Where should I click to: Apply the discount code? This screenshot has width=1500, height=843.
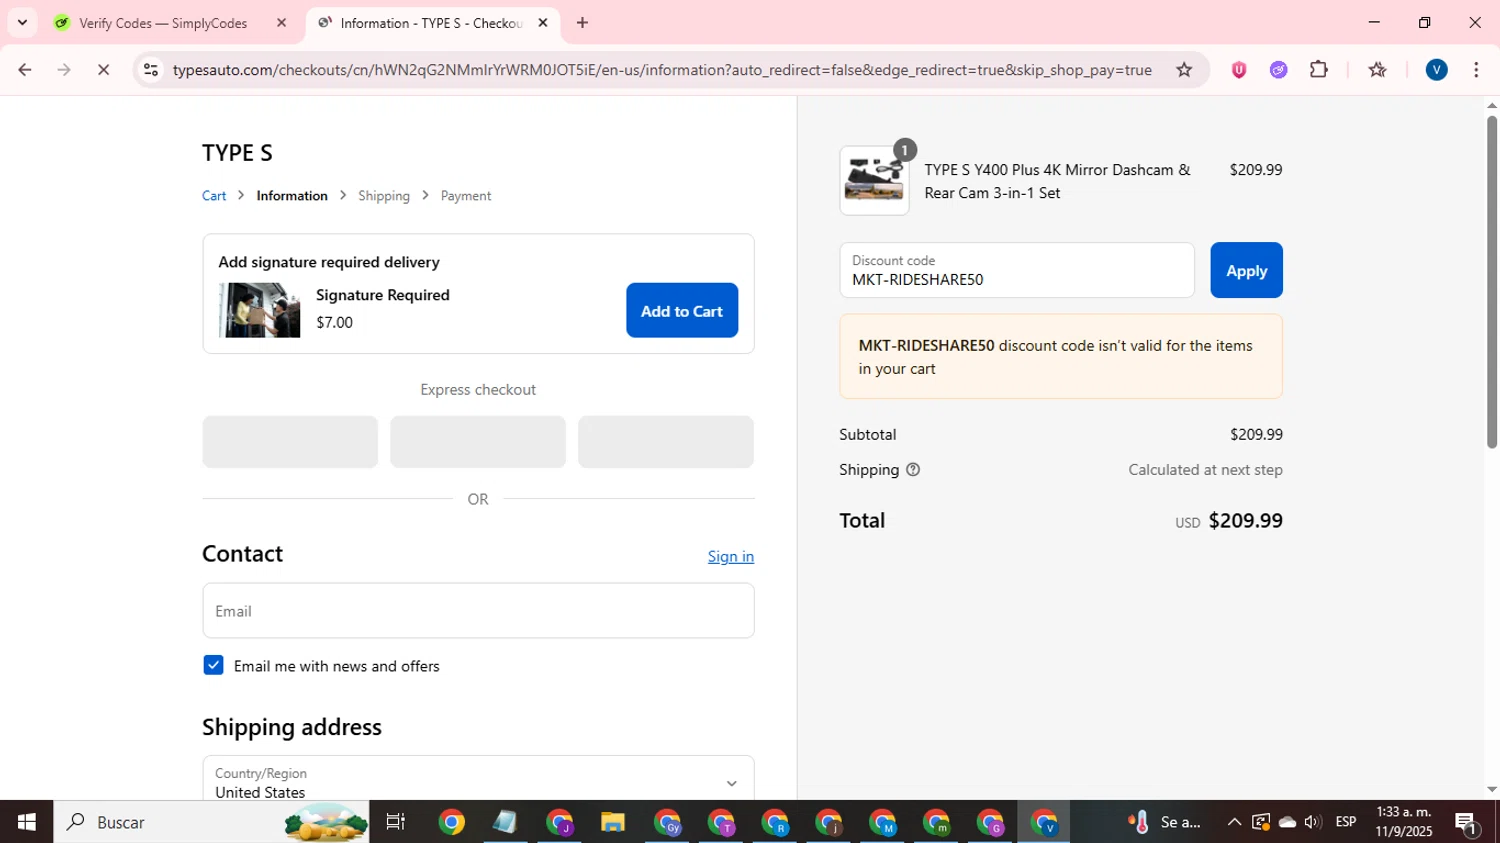(1246, 271)
